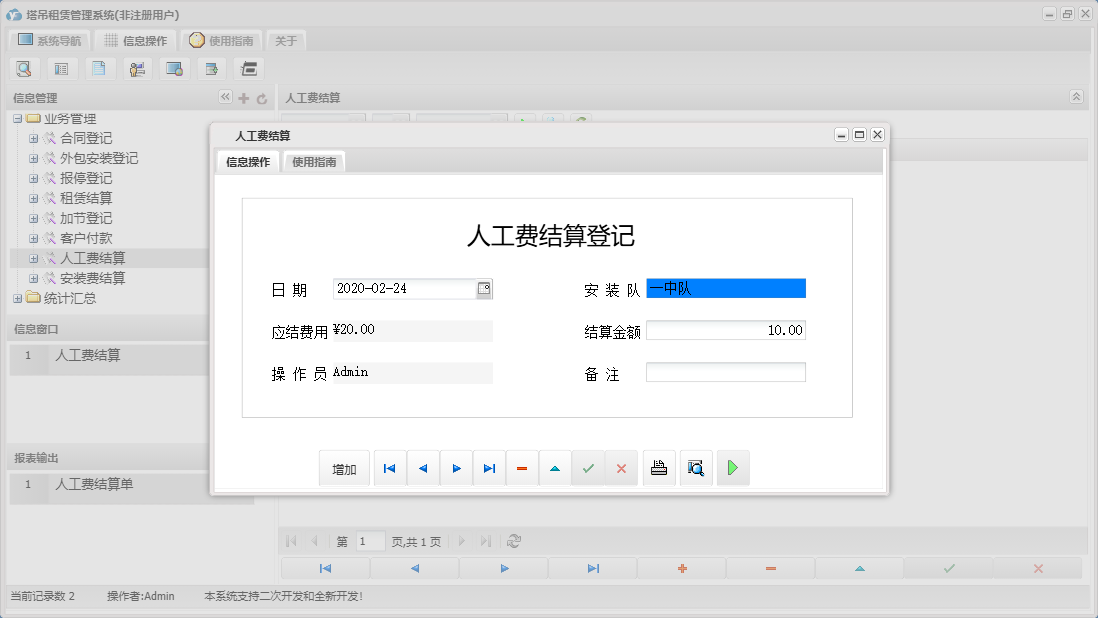1098x618 pixels.
Task: Click the confirm checkmark to save record
Action: (x=588, y=467)
